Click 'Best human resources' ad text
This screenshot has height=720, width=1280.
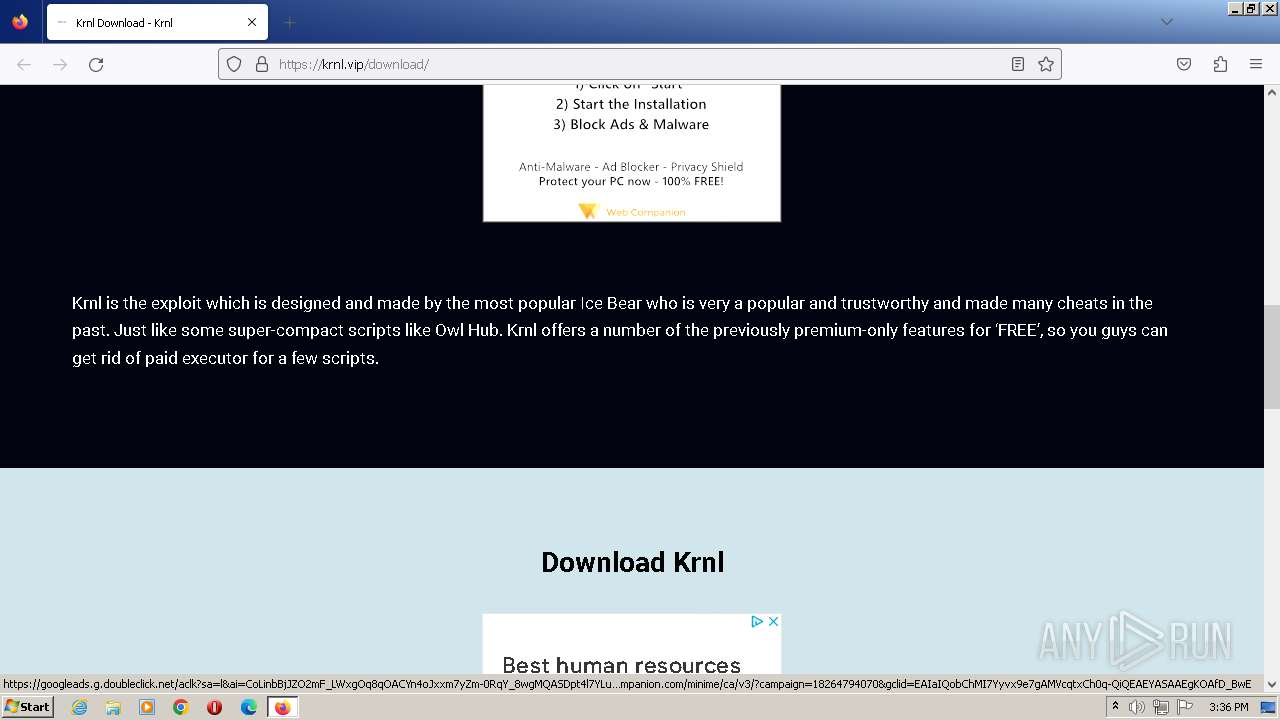tap(621, 664)
